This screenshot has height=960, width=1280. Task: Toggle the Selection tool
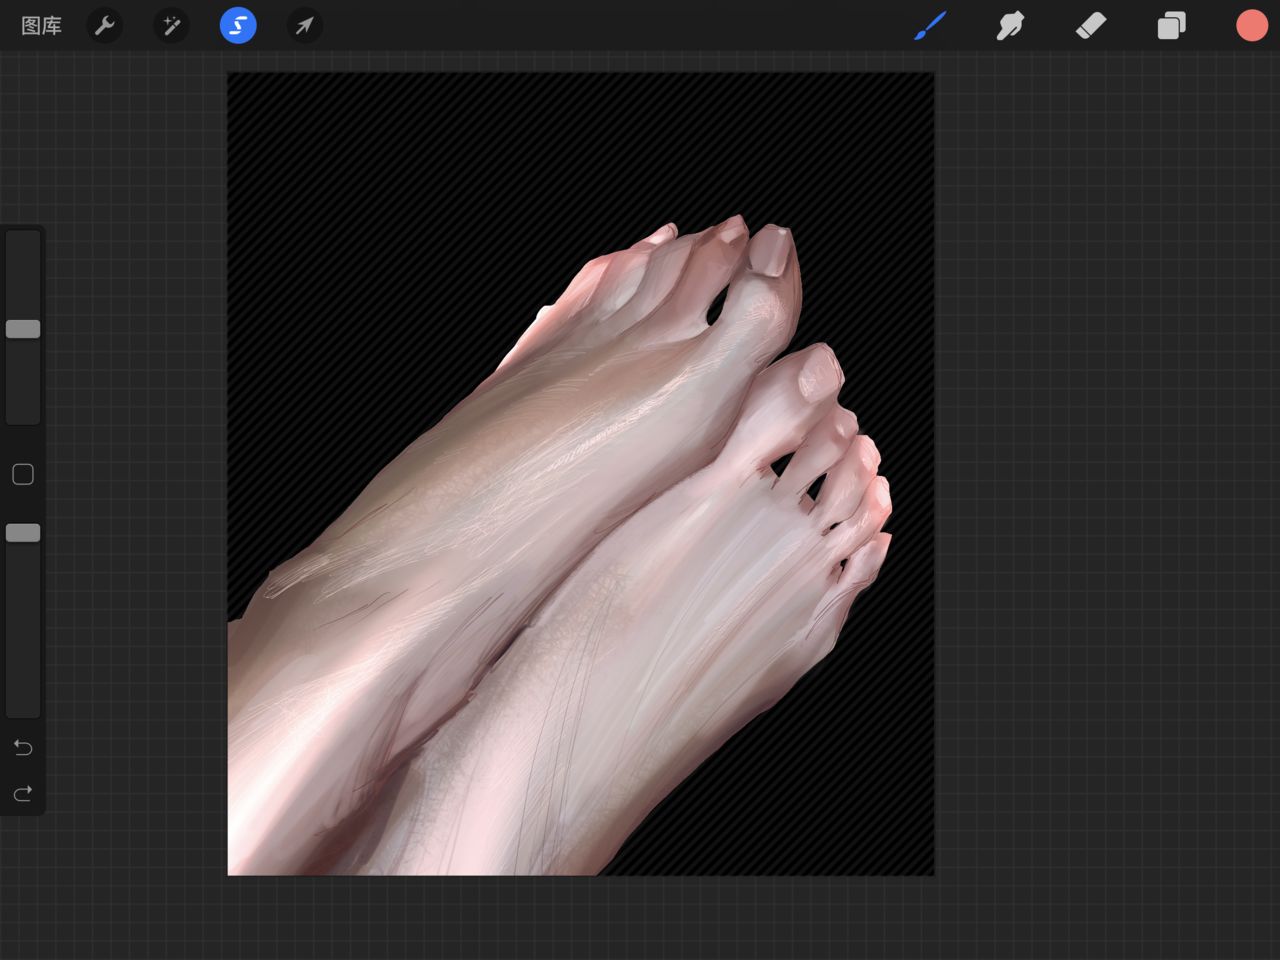pyautogui.click(x=238, y=25)
